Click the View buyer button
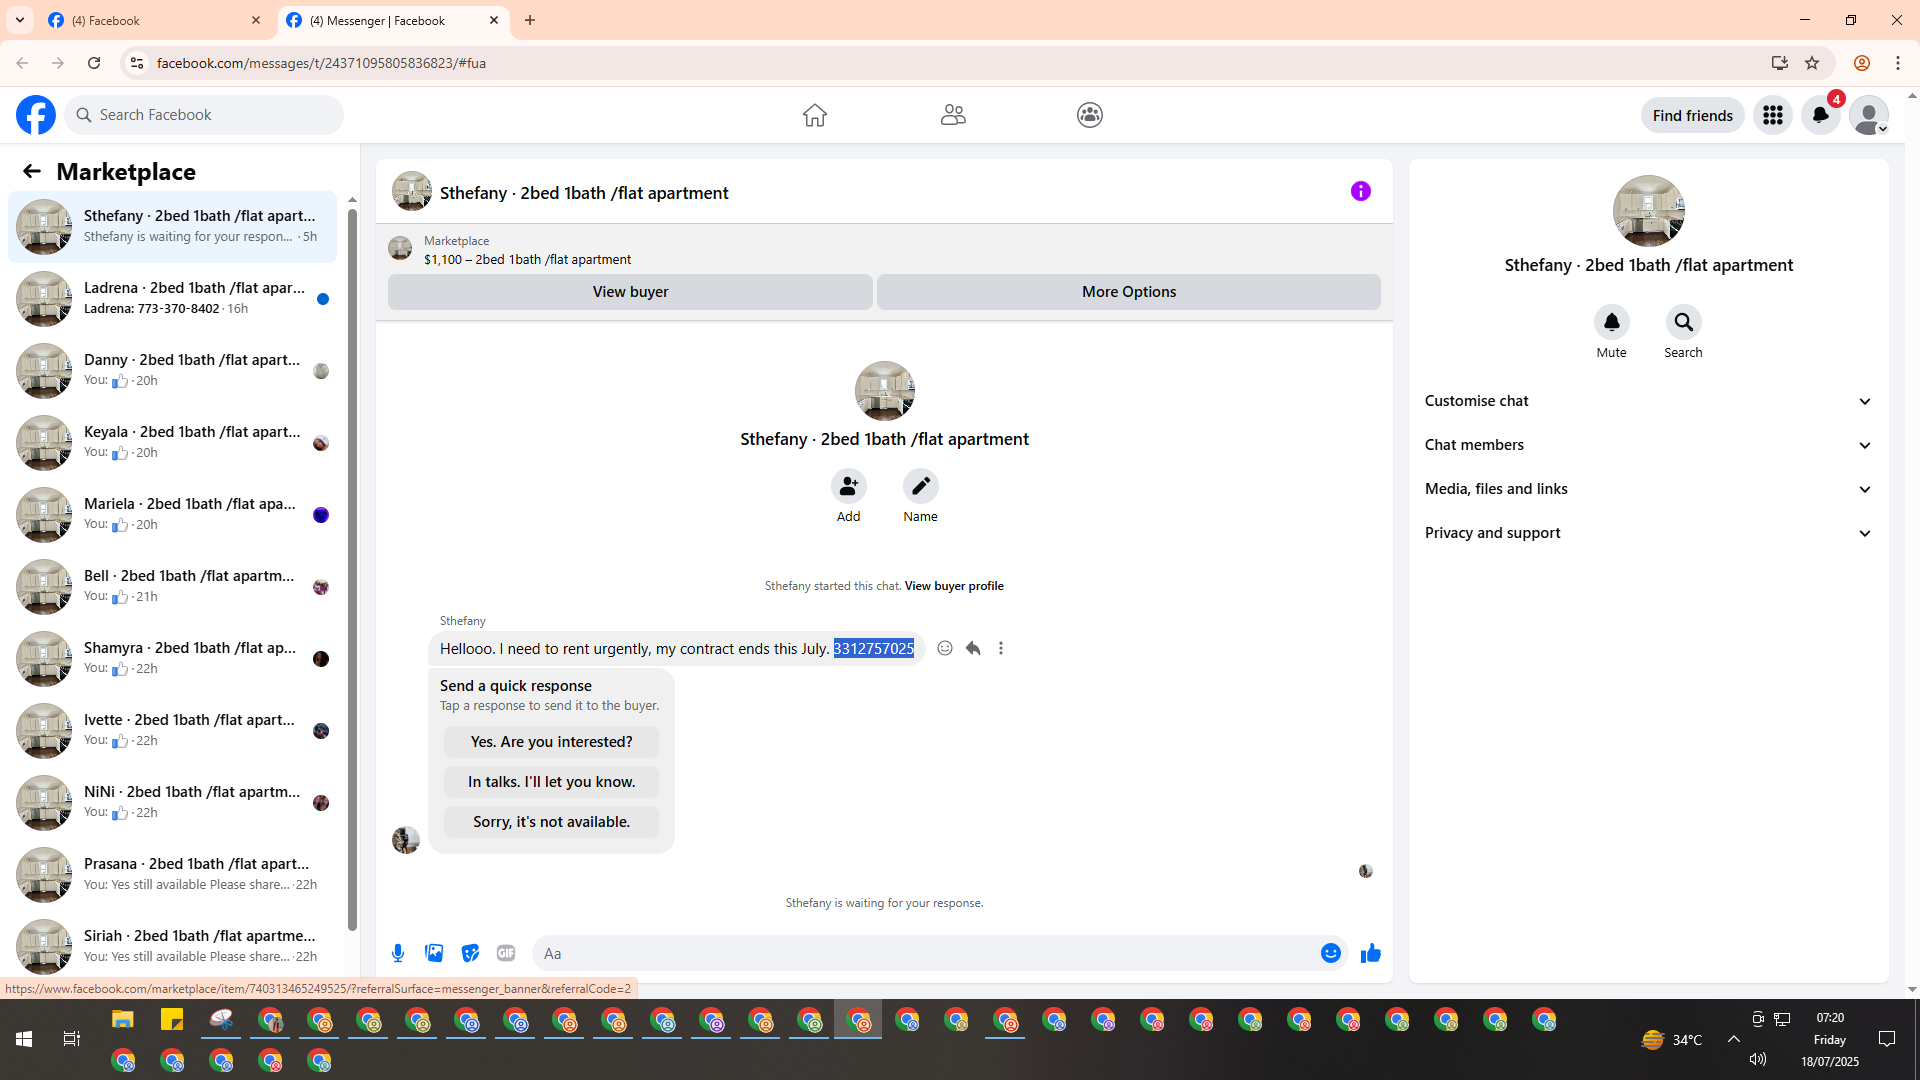Screen dimensions: 1920x1080 coord(630,292)
